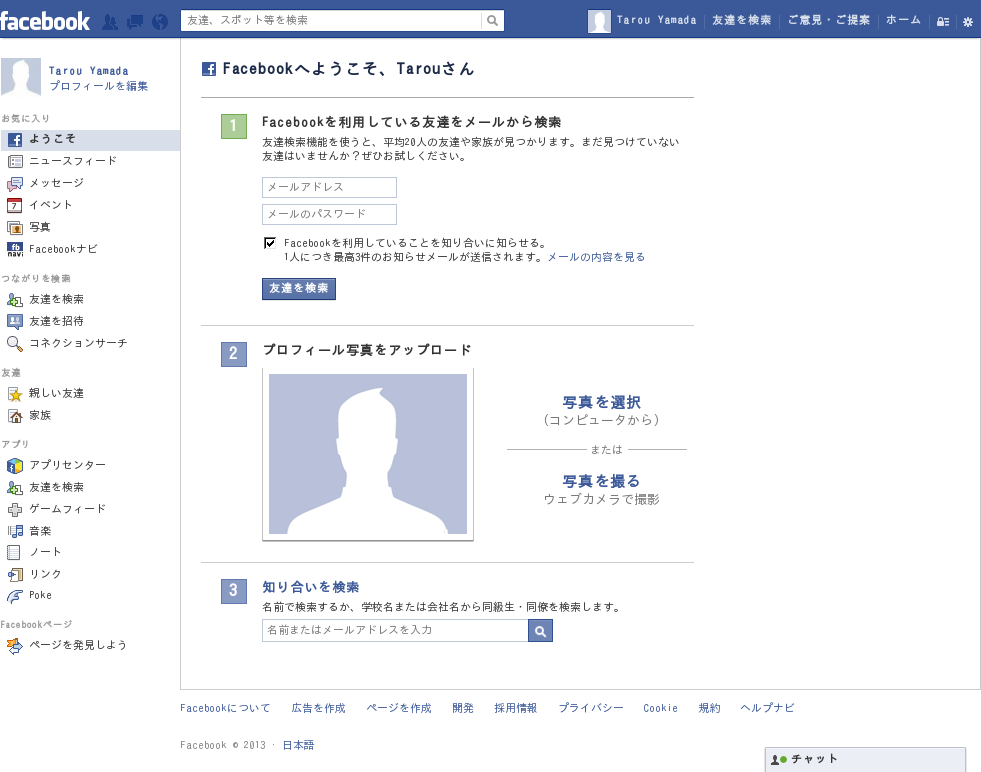The image size is (981, 772).
Task: Open notifications globe icon
Action: pyautogui.click(x=160, y=22)
